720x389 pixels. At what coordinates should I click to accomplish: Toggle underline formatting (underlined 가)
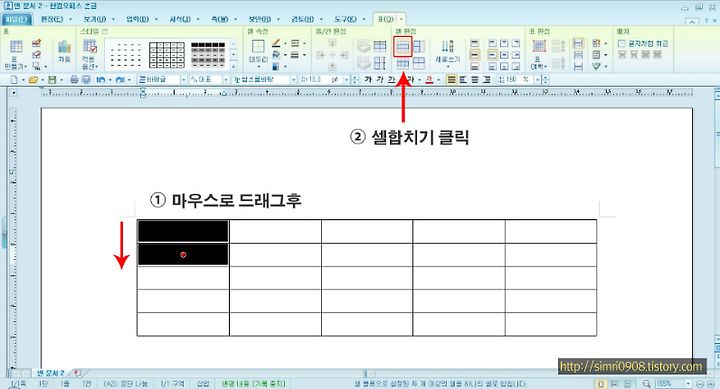click(x=391, y=80)
